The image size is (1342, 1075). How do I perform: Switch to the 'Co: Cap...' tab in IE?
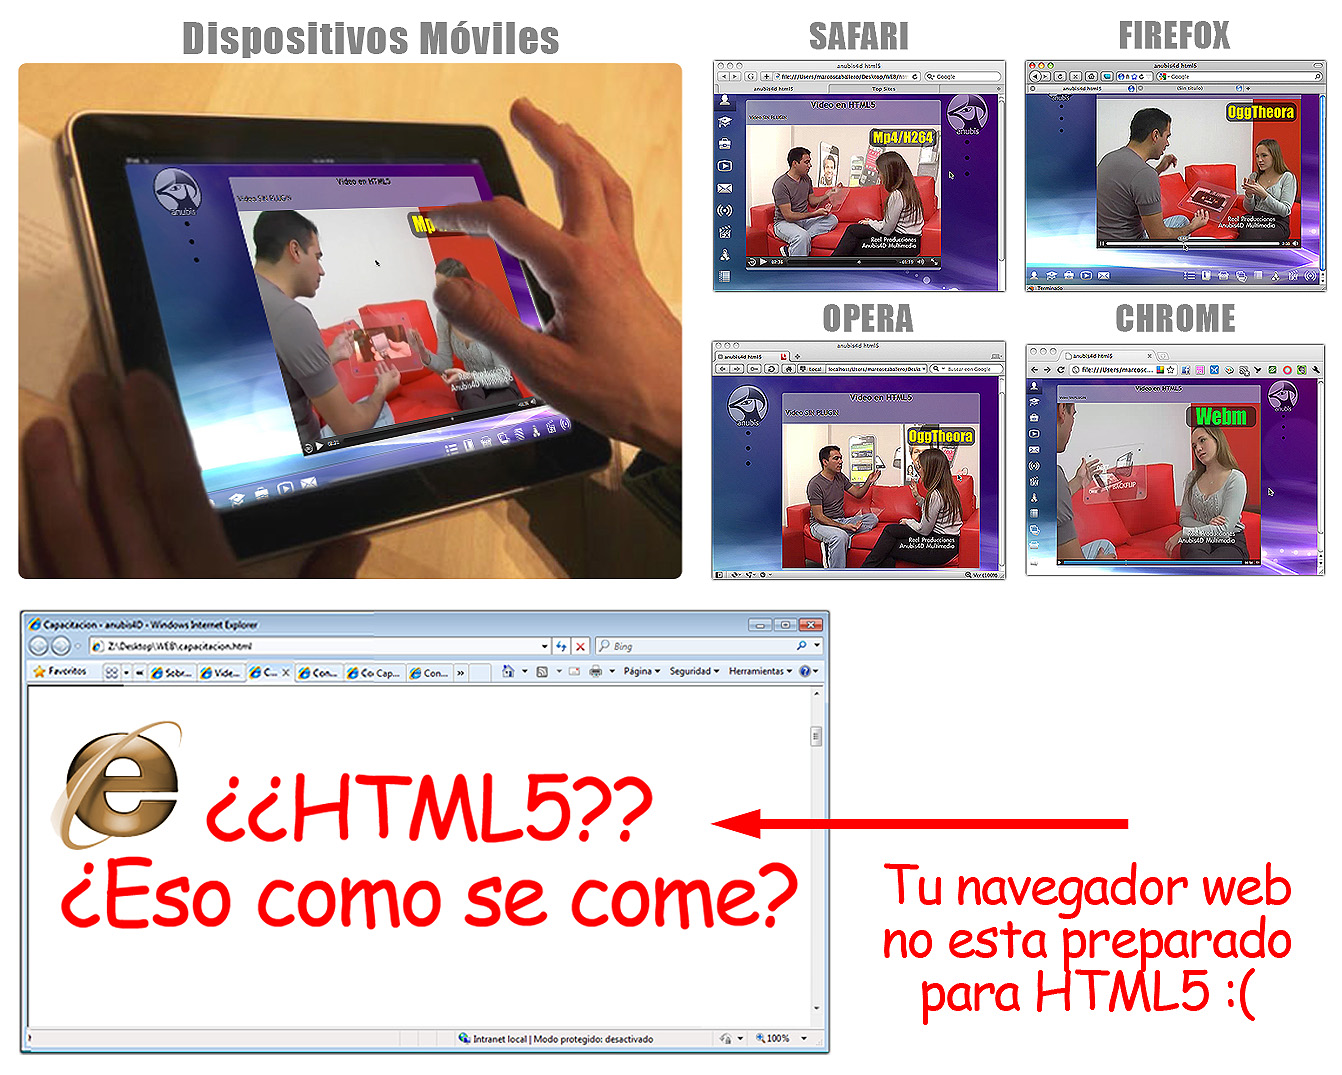pyautogui.click(x=374, y=673)
